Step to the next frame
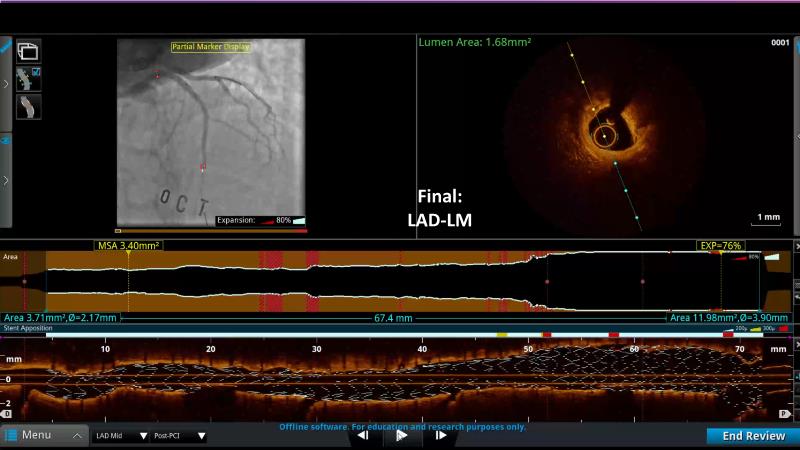Image resolution: width=800 pixels, height=450 pixels. point(440,436)
